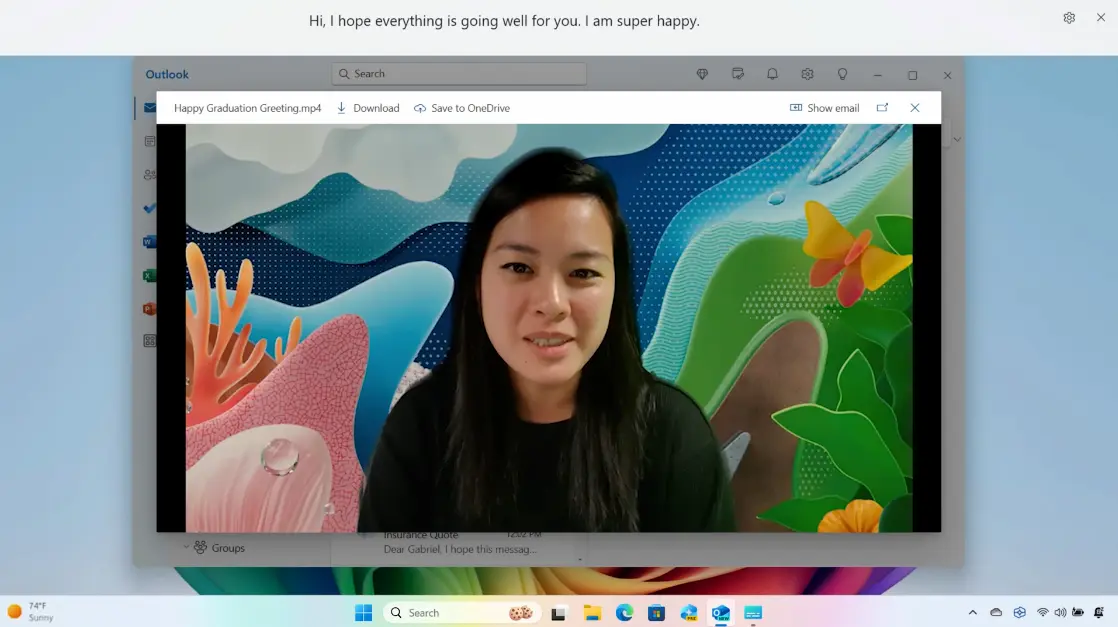The height and width of the screenshot is (627, 1118).
Task: Open the Excel app in sidebar
Action: tap(149, 275)
